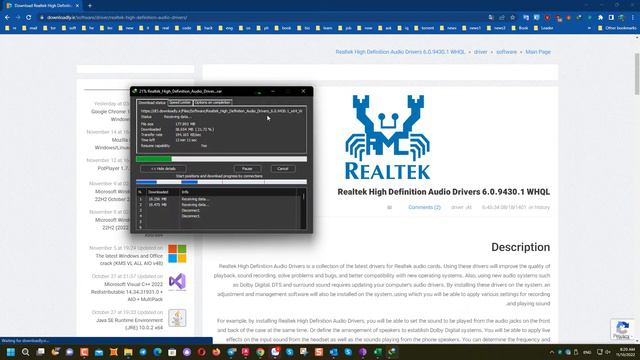Open the 'Book' bookmark folder

(519, 28)
